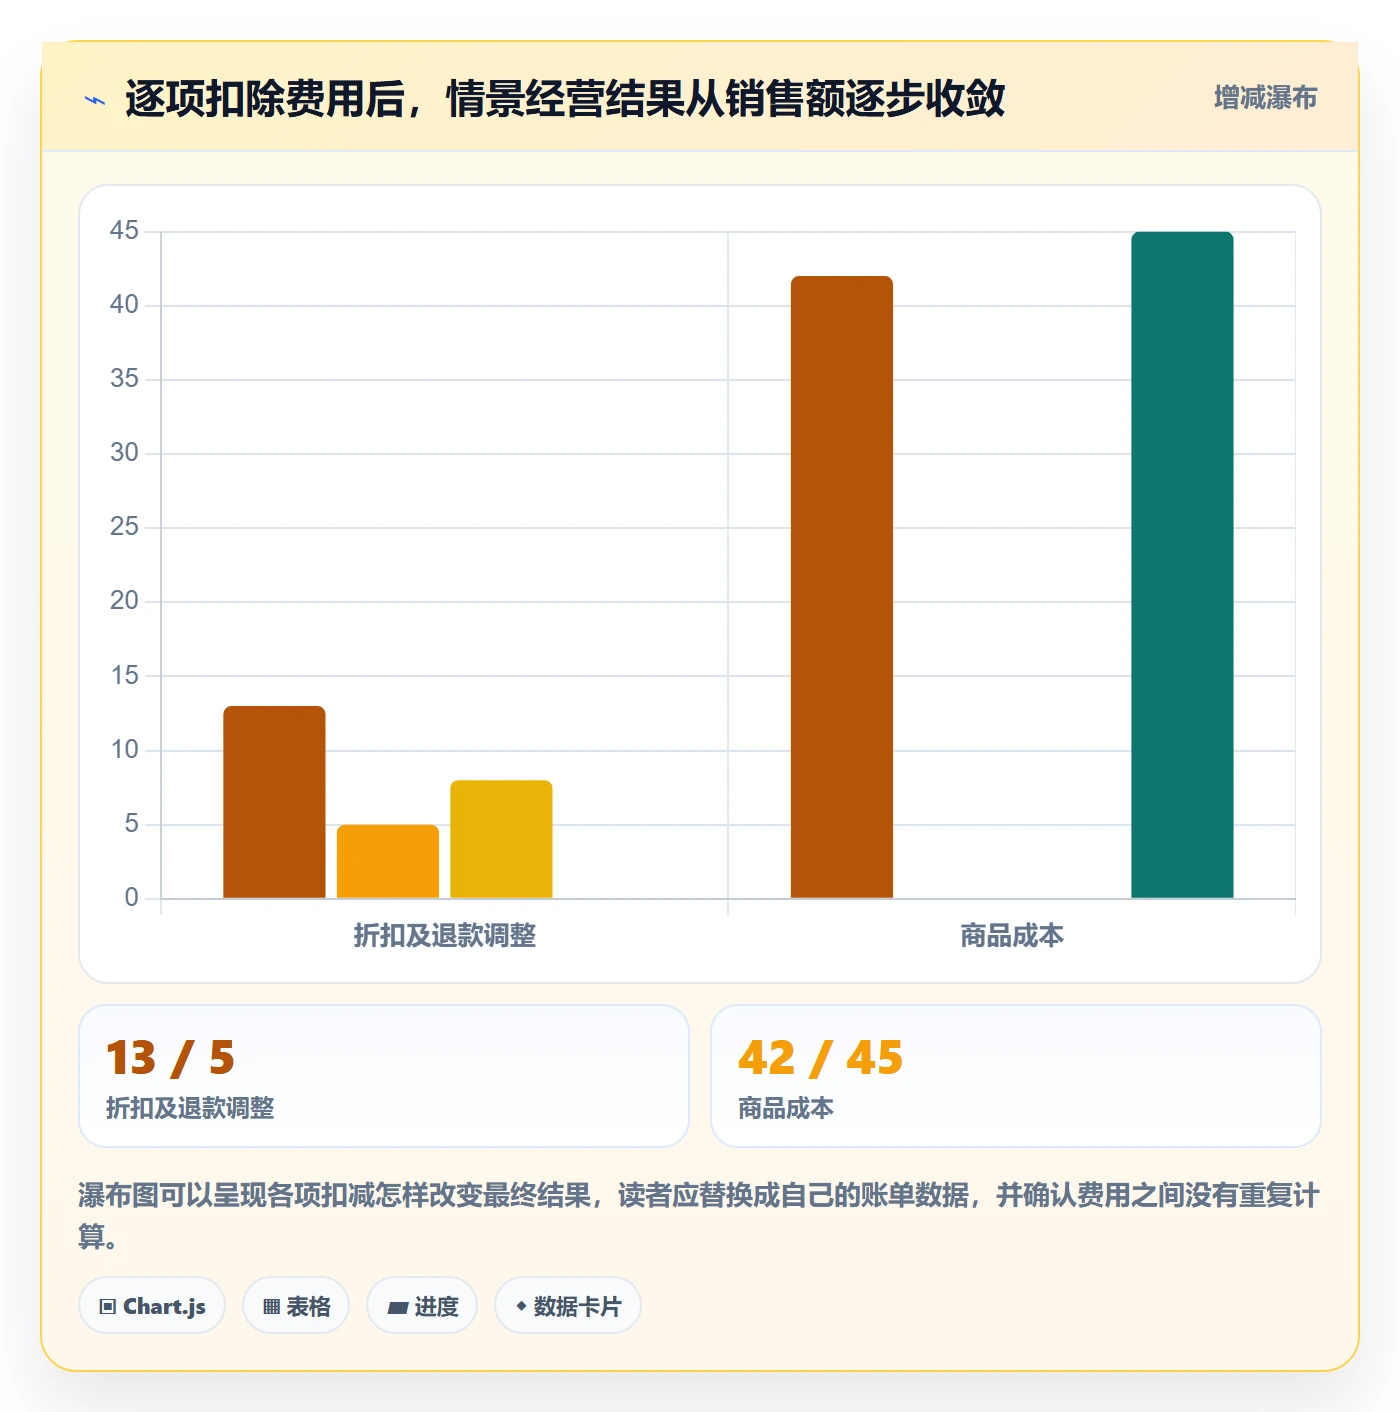
Task: Click the Chart.js tag chip
Action: (x=152, y=1306)
